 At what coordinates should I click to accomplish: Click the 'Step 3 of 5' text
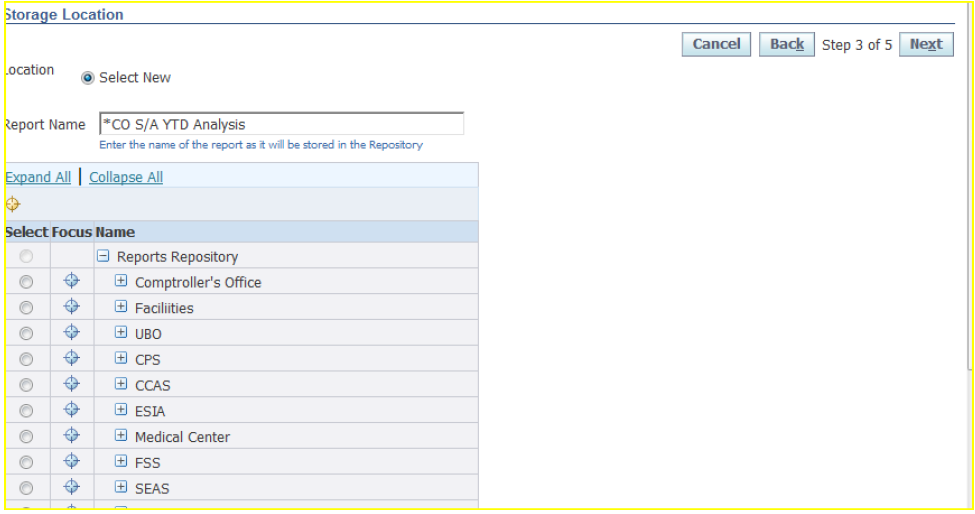point(857,45)
